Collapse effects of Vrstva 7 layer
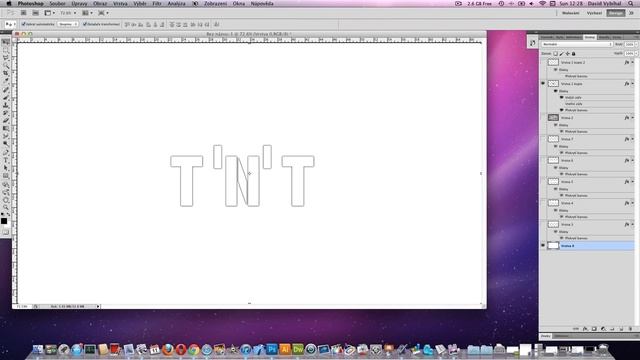This screenshot has width=640, height=360. pyautogui.click(x=633, y=139)
